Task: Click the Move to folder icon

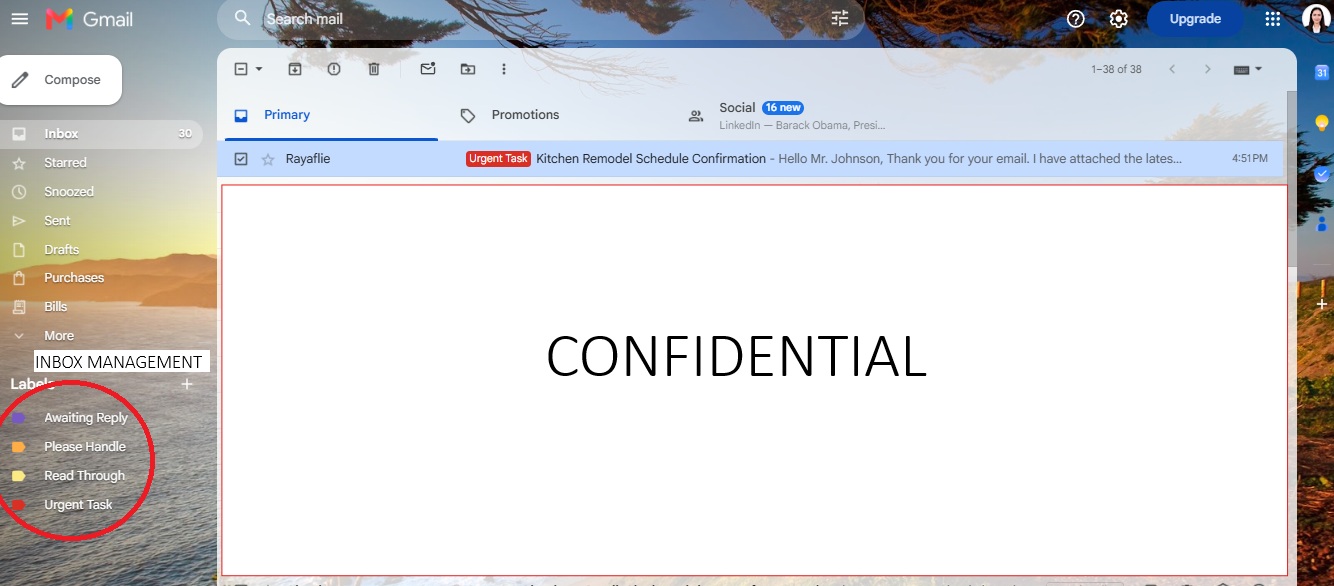Action: [468, 69]
